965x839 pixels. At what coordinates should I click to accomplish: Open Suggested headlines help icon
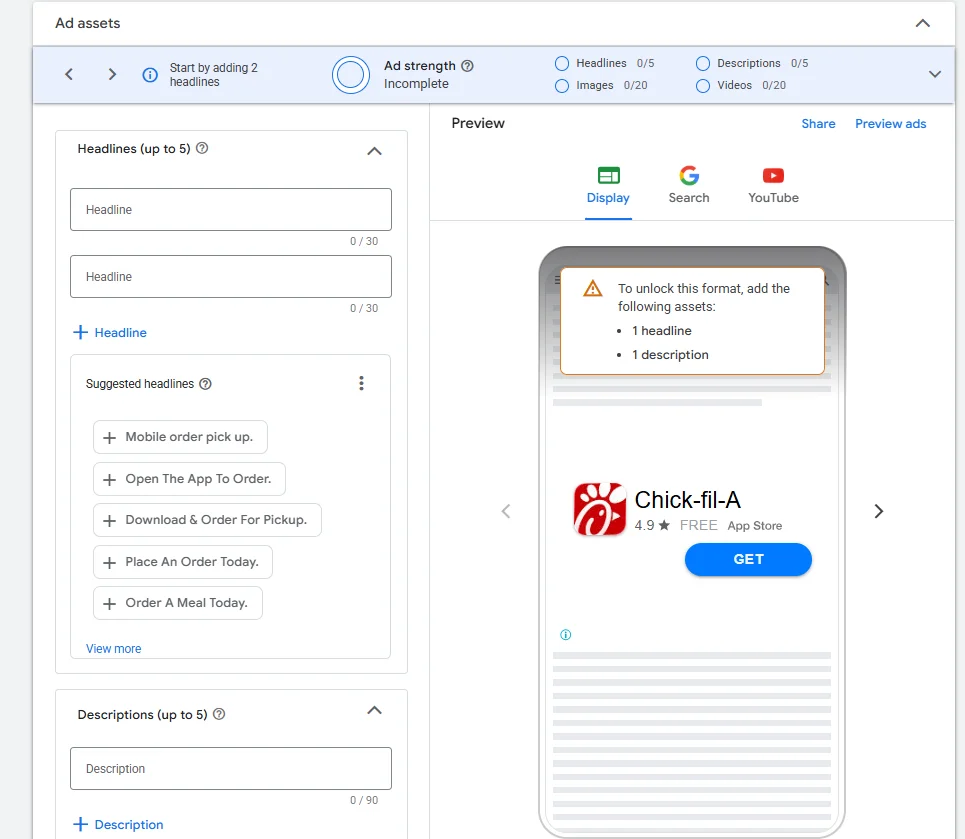coord(206,383)
